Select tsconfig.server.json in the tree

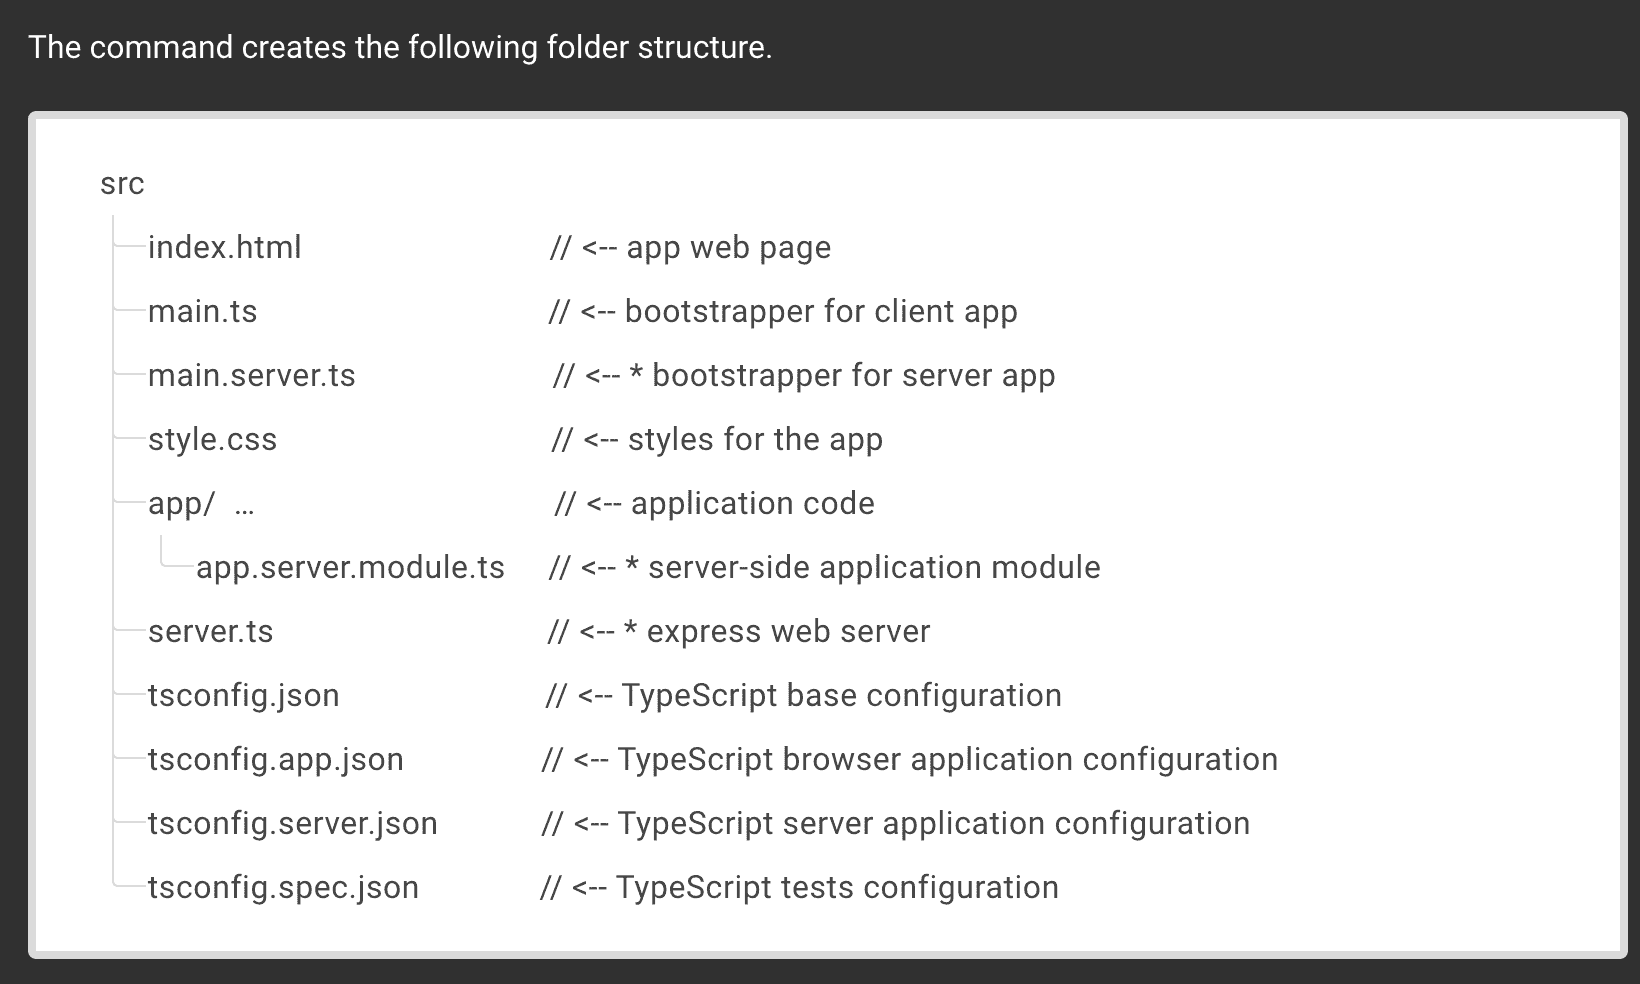[x=292, y=824]
